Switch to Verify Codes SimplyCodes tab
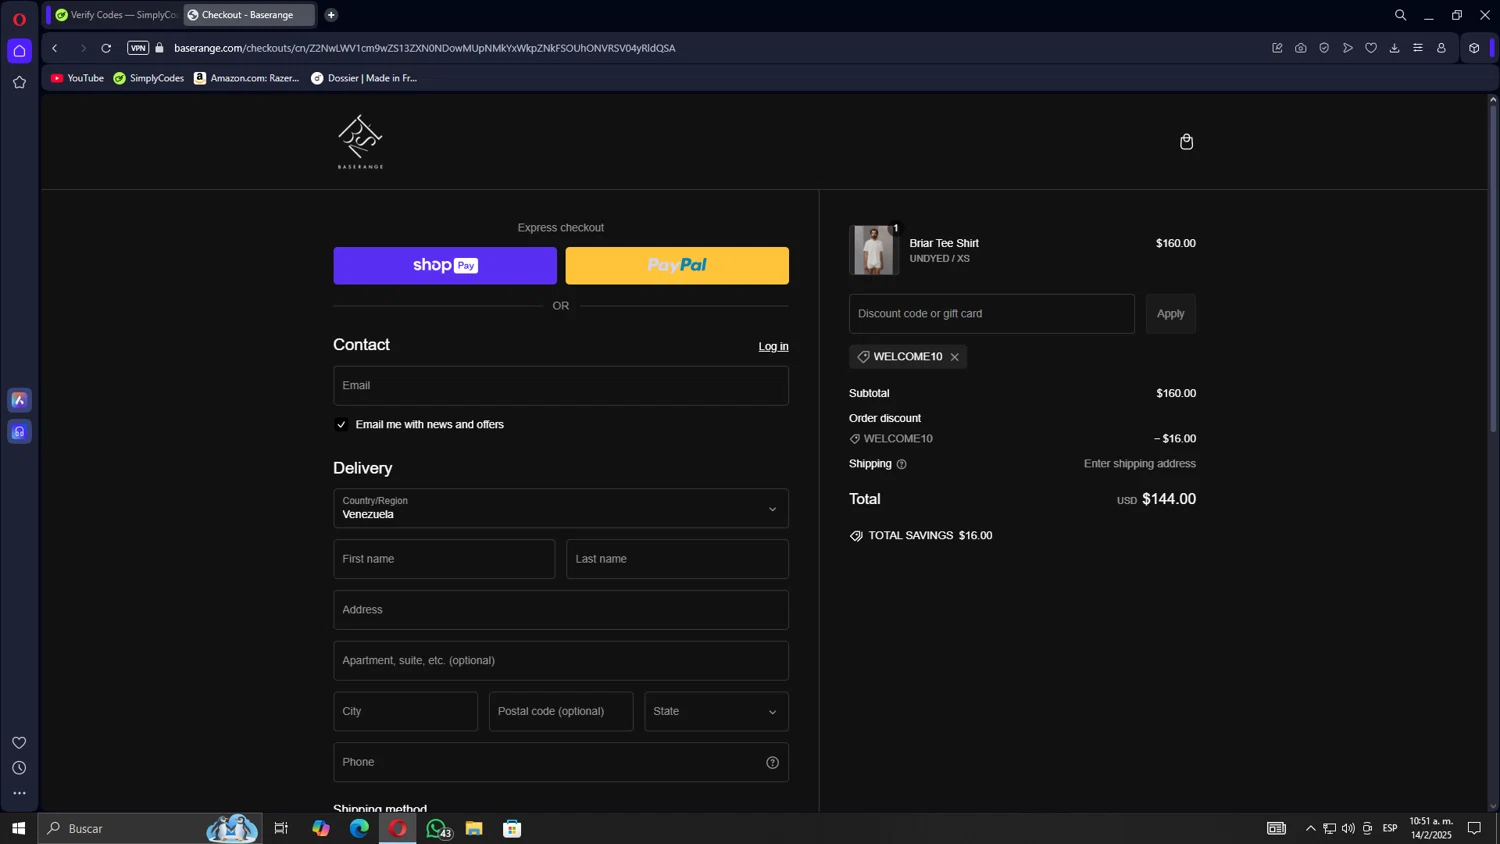This screenshot has height=844, width=1500. (115, 15)
